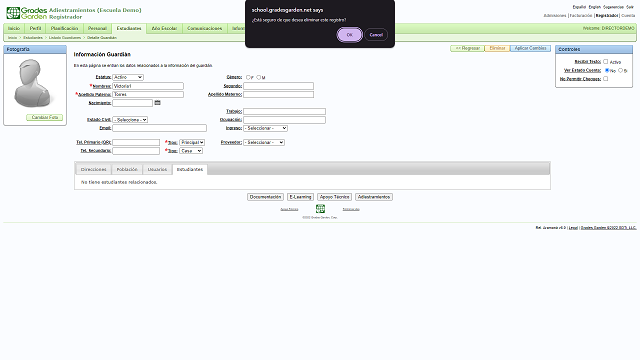Open the Facturación module link

tap(581, 16)
